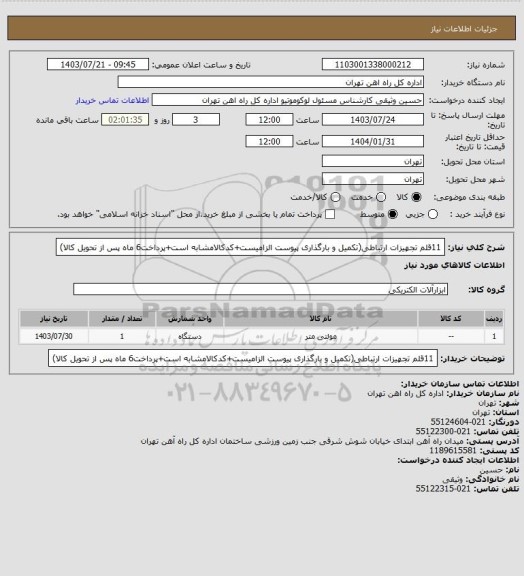Click the postal code 1189615581

pyautogui.click(x=453, y=450)
